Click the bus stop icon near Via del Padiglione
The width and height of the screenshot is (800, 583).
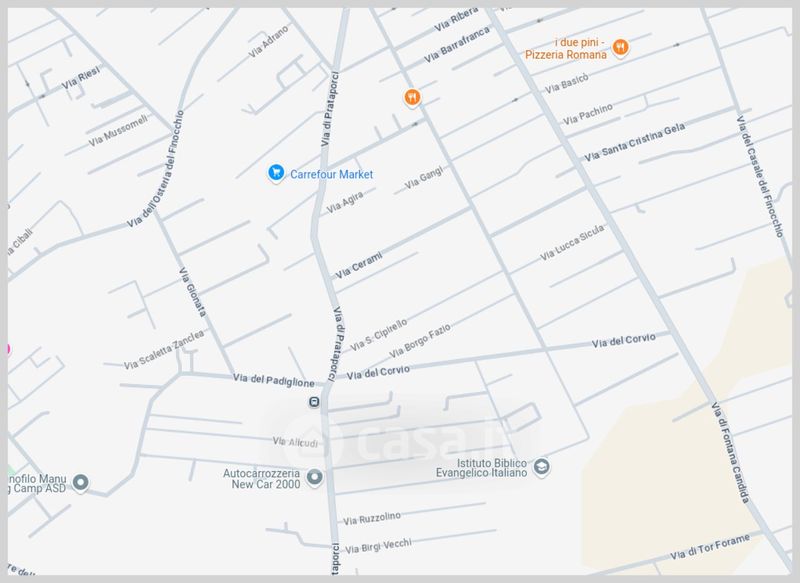(314, 402)
